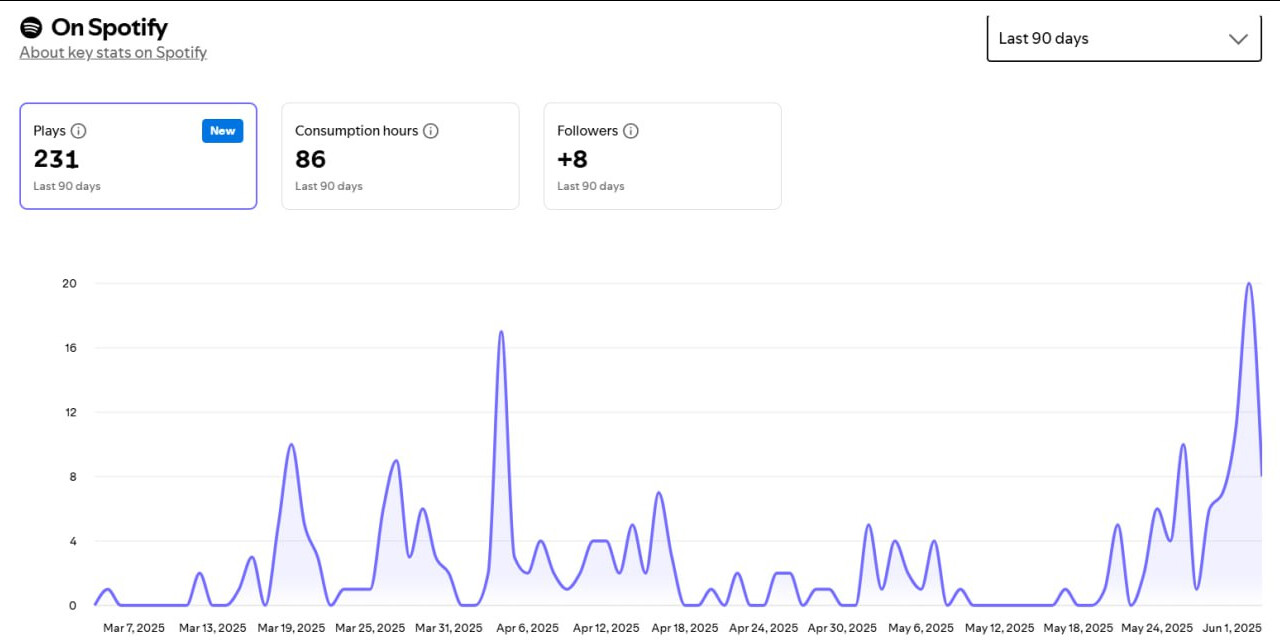Click the 20 y-axis label

[69, 283]
